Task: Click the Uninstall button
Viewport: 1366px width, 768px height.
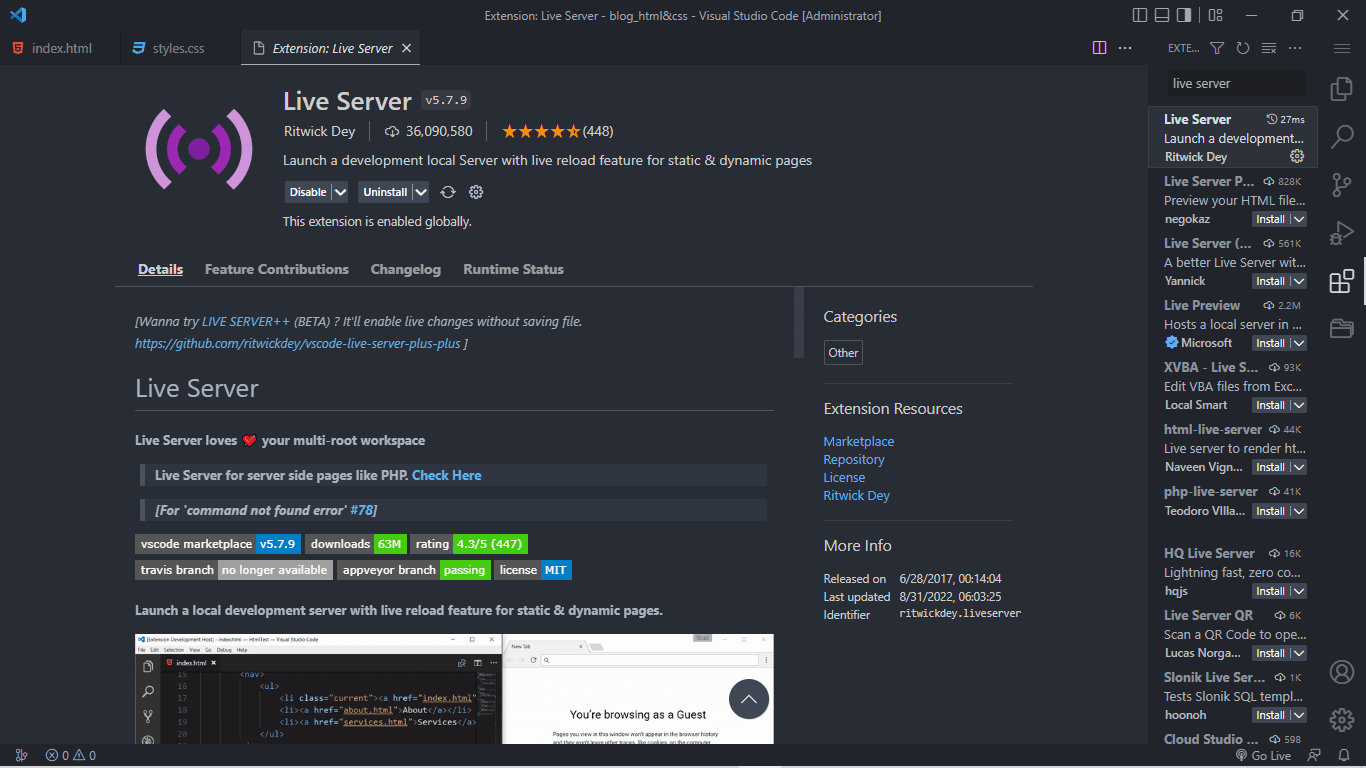Action: tap(385, 192)
